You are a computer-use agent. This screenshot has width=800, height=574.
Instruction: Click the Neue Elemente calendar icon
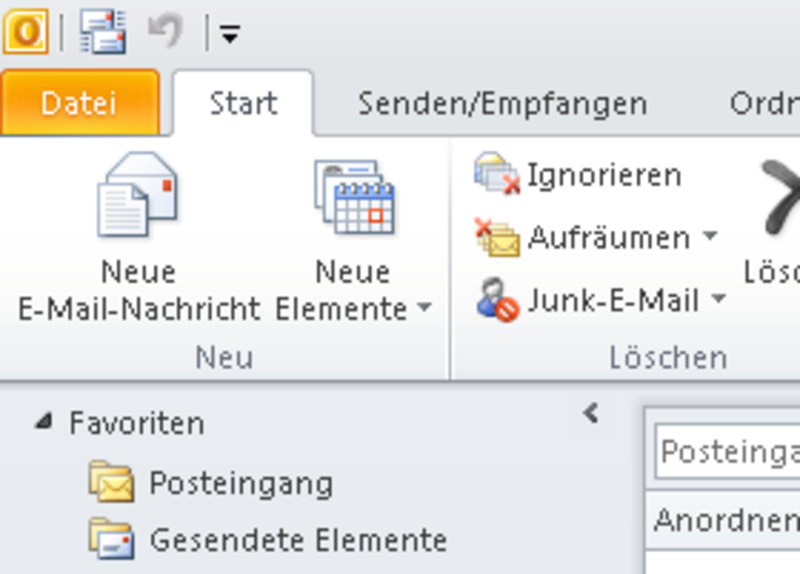pyautogui.click(x=355, y=196)
